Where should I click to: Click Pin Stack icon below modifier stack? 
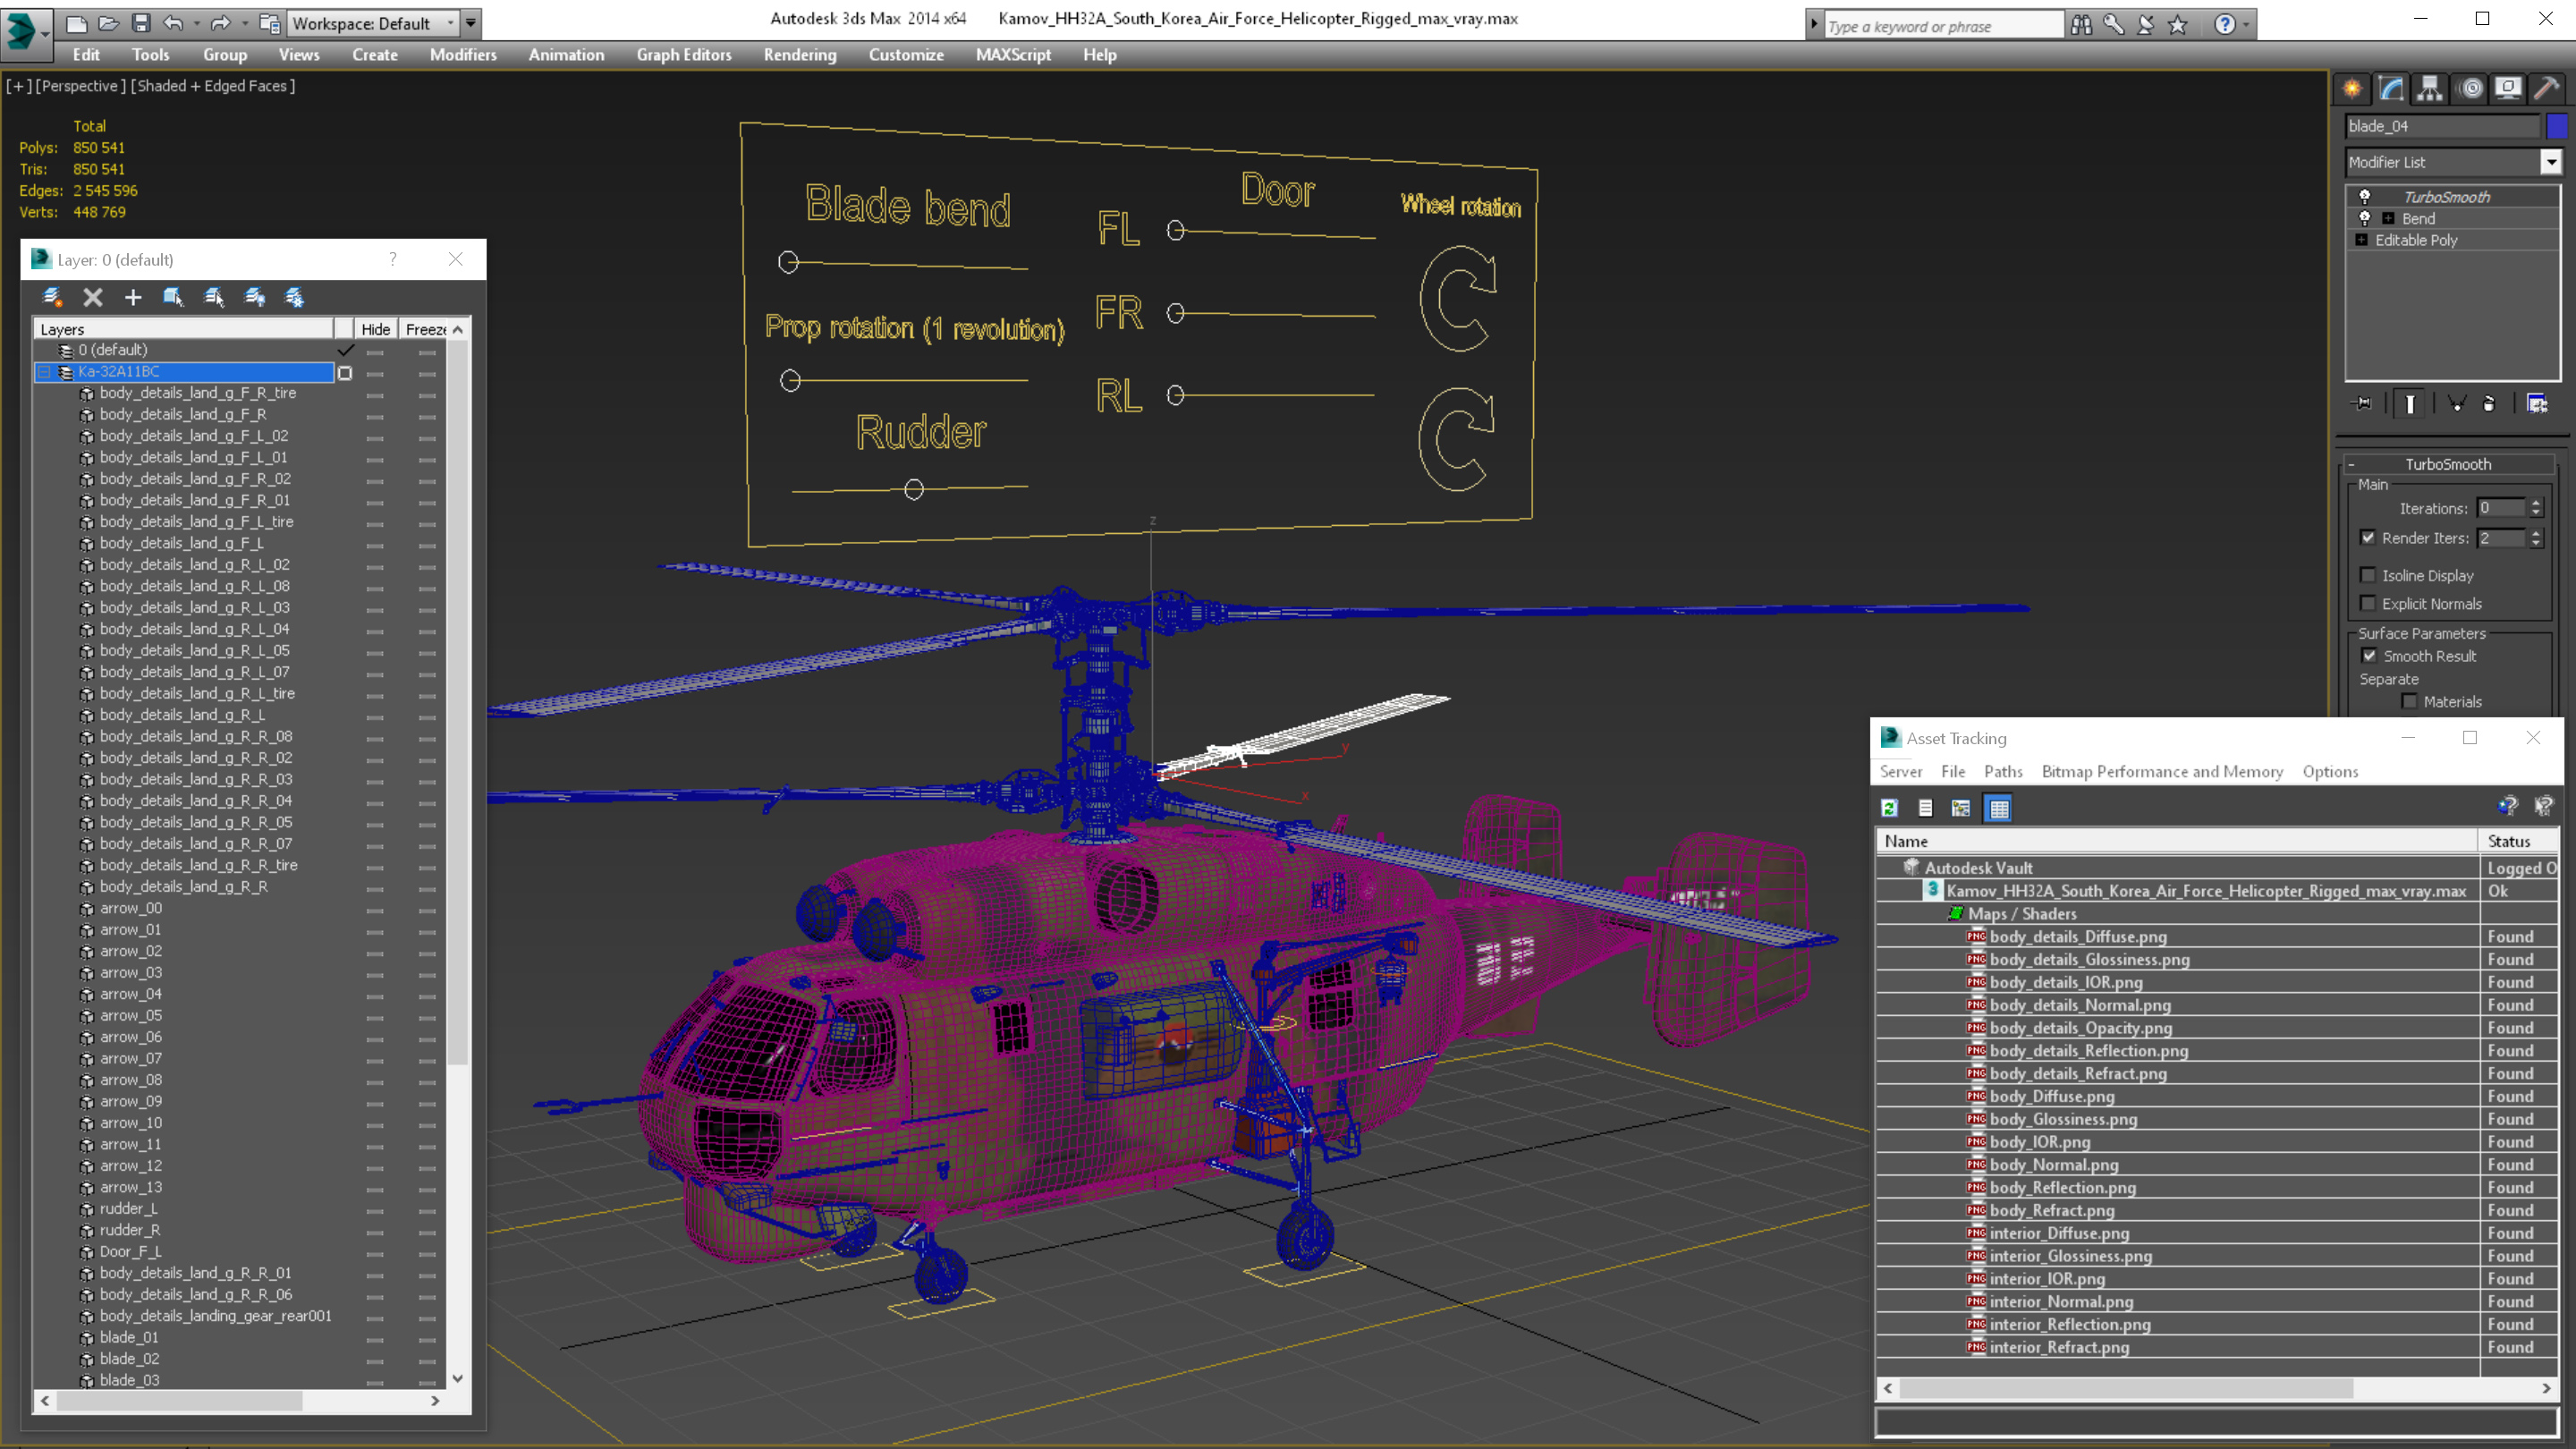2362,404
